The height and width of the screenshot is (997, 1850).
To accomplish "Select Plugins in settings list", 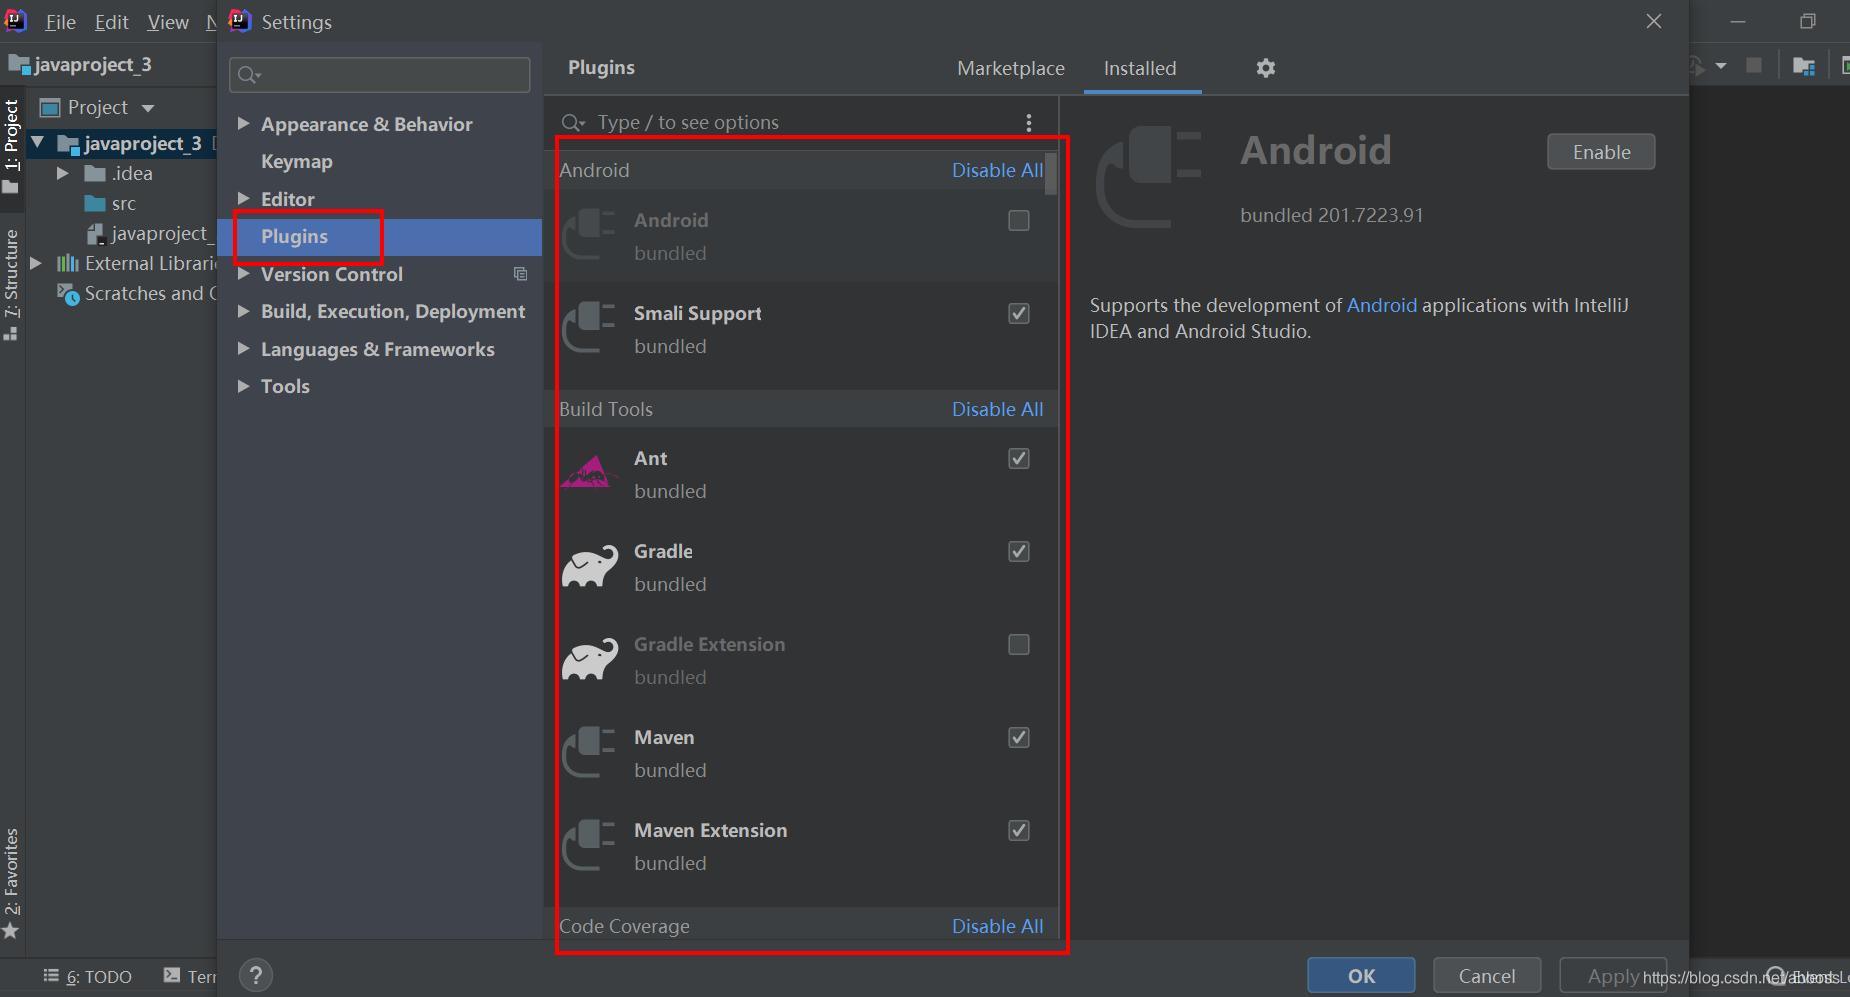I will point(379,237).
